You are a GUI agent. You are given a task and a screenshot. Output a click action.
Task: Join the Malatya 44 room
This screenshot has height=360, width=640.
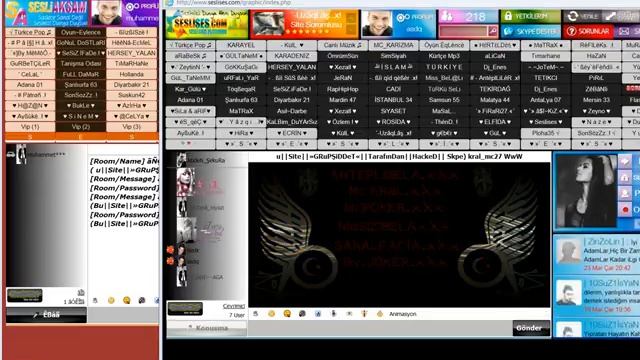click(495, 100)
